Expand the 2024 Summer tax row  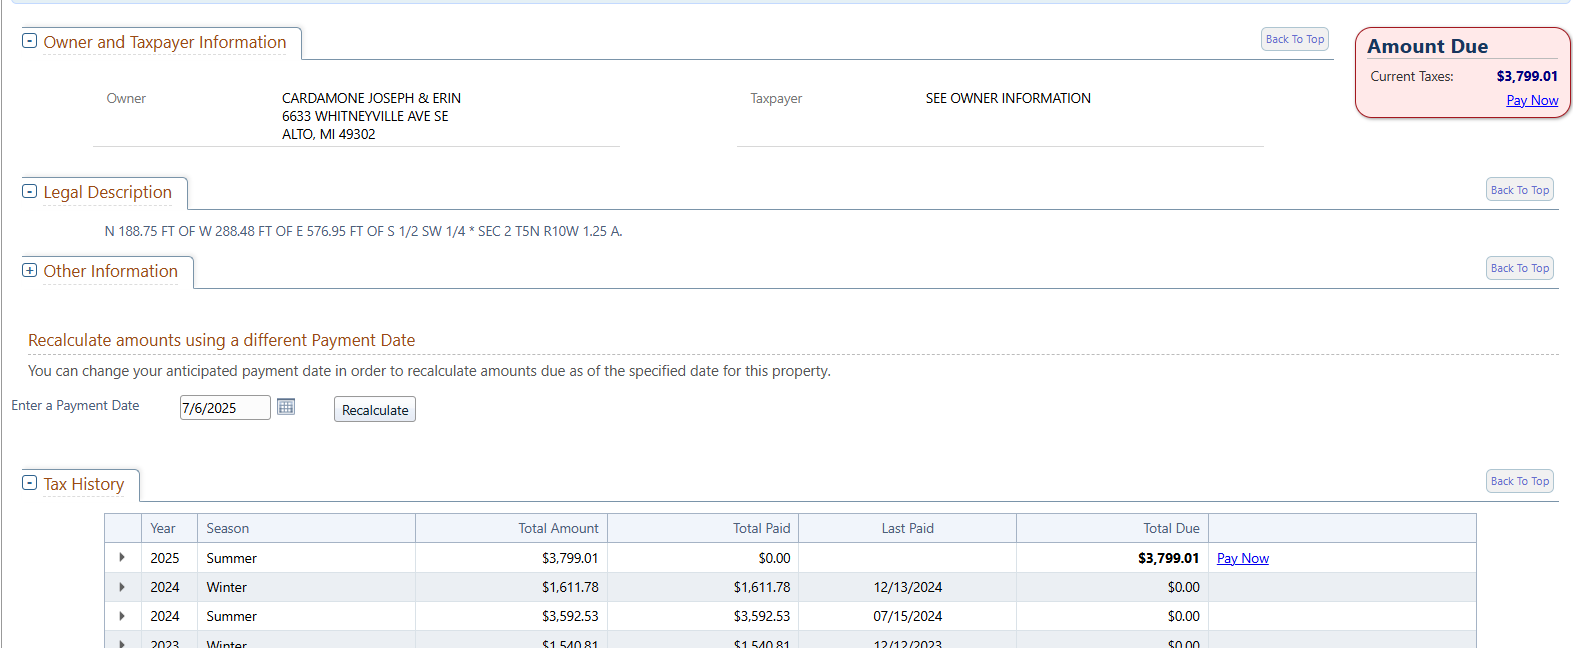pyautogui.click(x=122, y=616)
